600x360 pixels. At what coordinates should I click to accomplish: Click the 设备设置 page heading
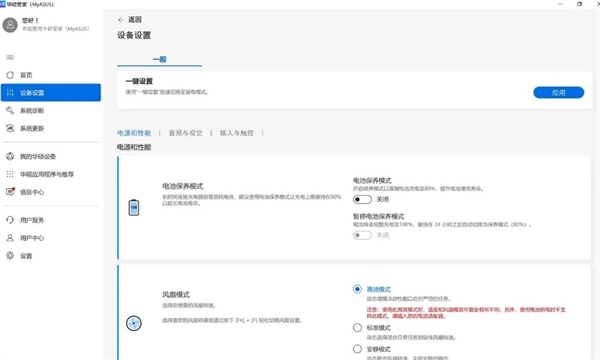click(134, 35)
